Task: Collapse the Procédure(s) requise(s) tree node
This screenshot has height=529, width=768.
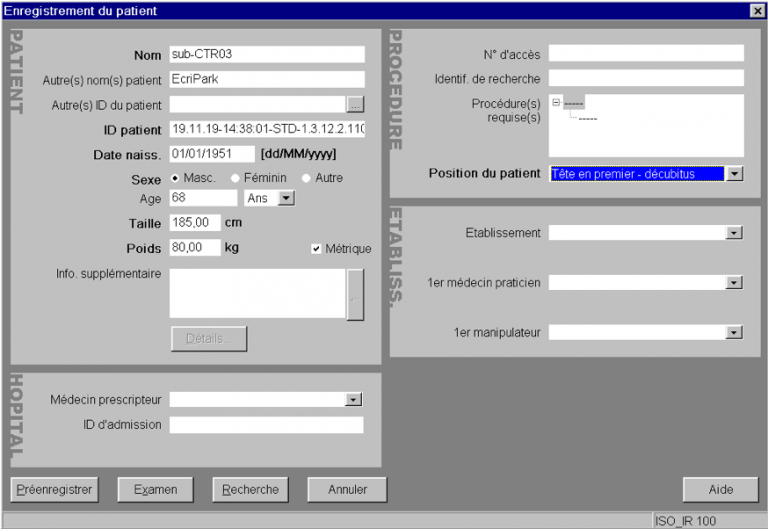Action: coord(556,102)
